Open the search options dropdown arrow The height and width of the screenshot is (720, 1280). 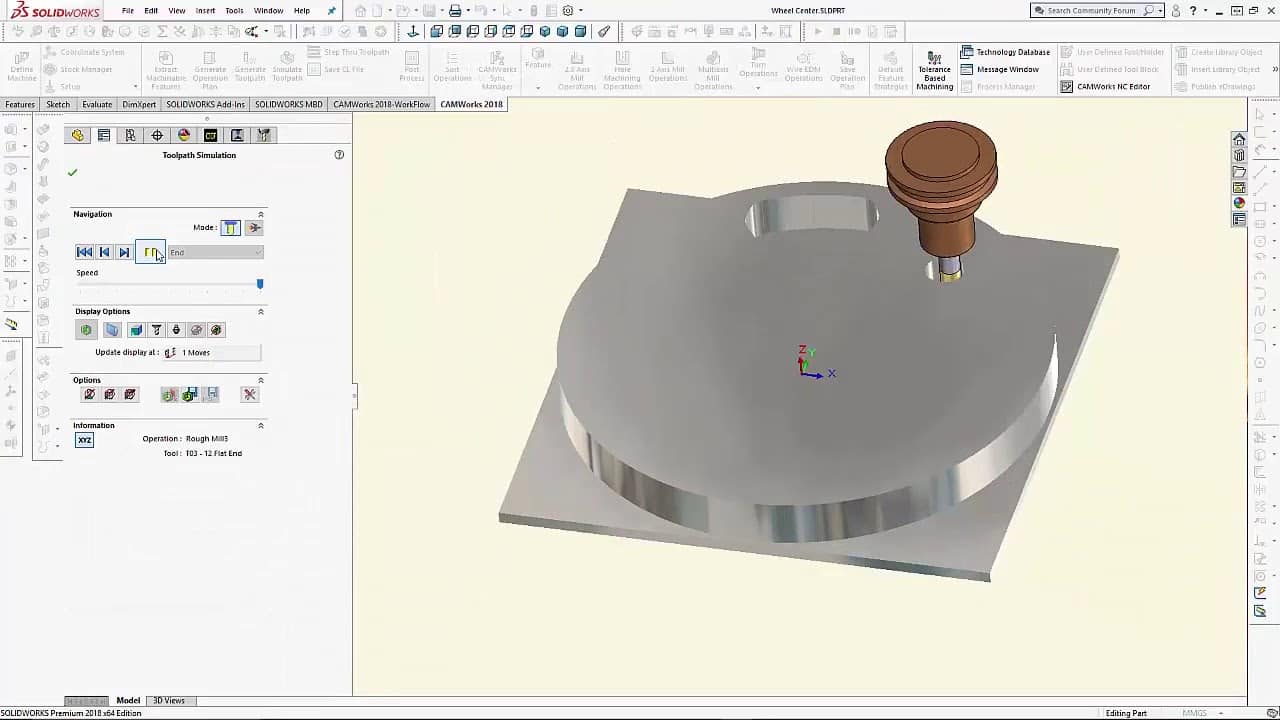pyautogui.click(x=1160, y=11)
